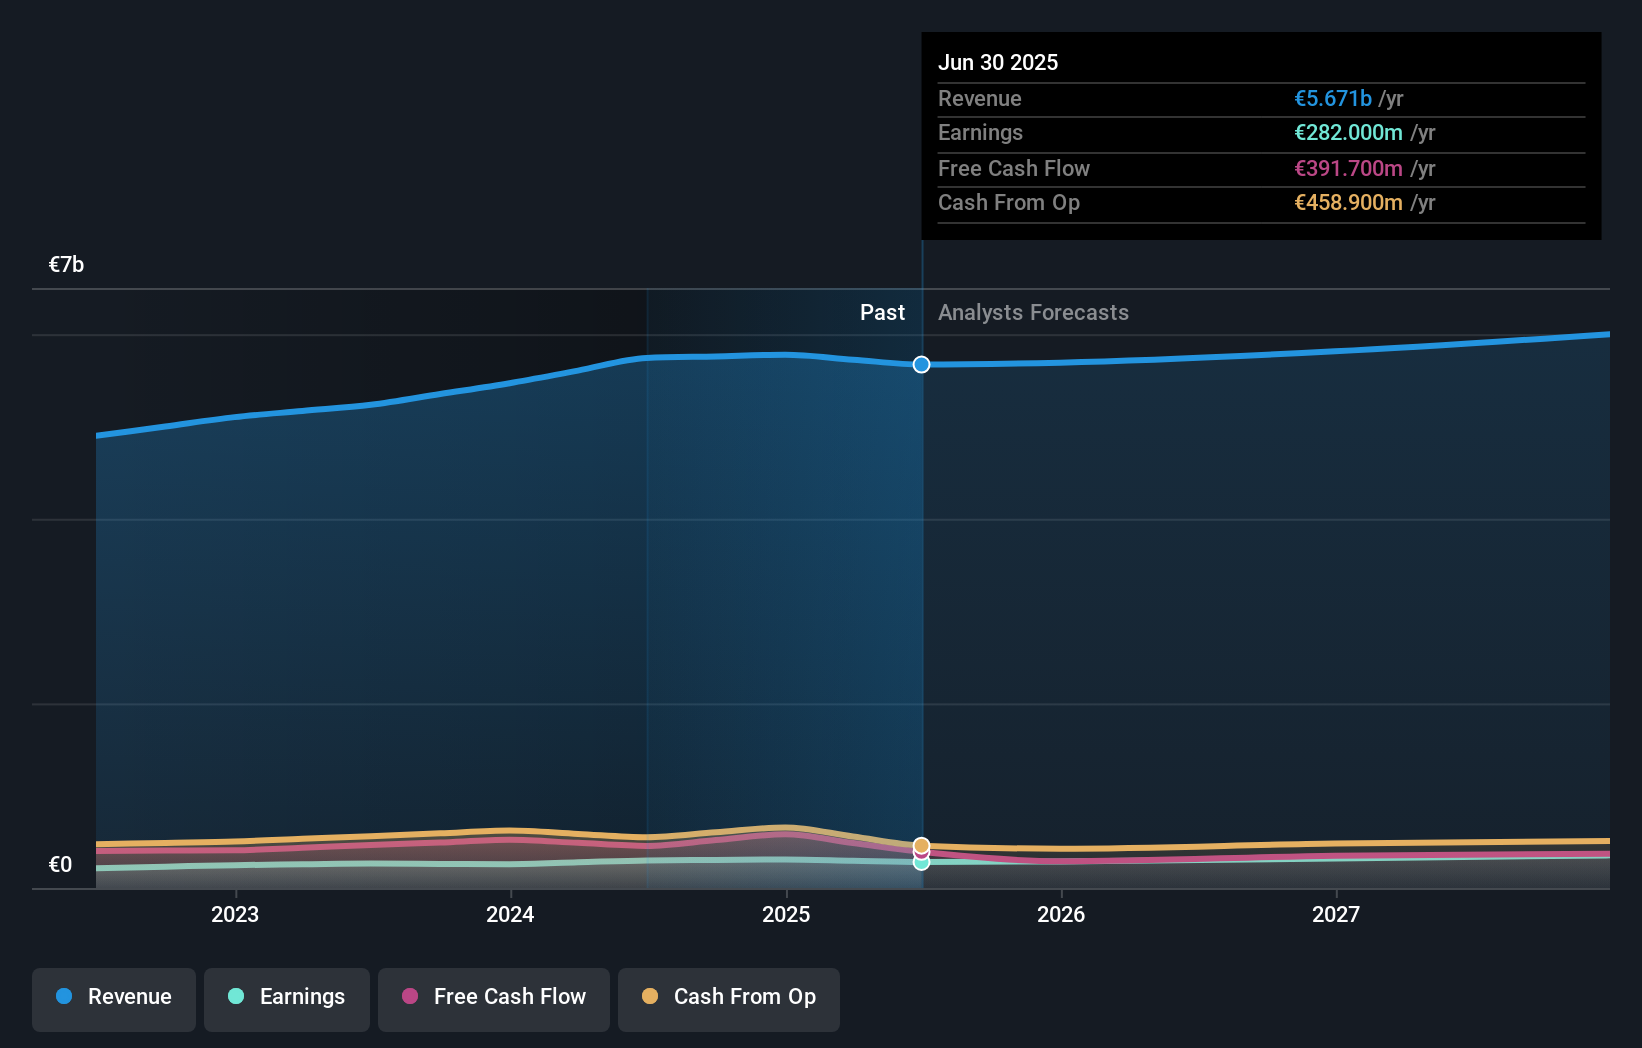Toggle the Earnings series visibility
The height and width of the screenshot is (1048, 1642).
[x=286, y=999]
